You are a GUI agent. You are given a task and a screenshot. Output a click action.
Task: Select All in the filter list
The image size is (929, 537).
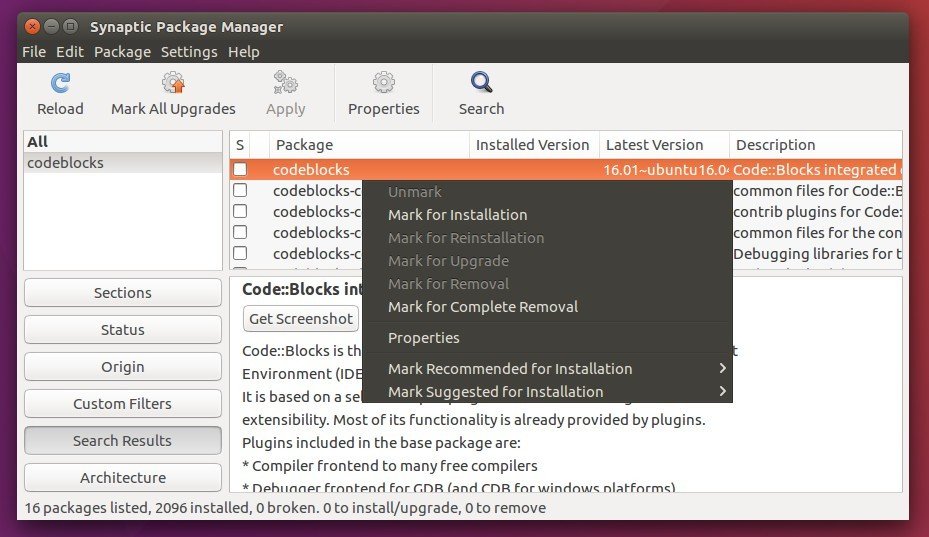pos(123,142)
